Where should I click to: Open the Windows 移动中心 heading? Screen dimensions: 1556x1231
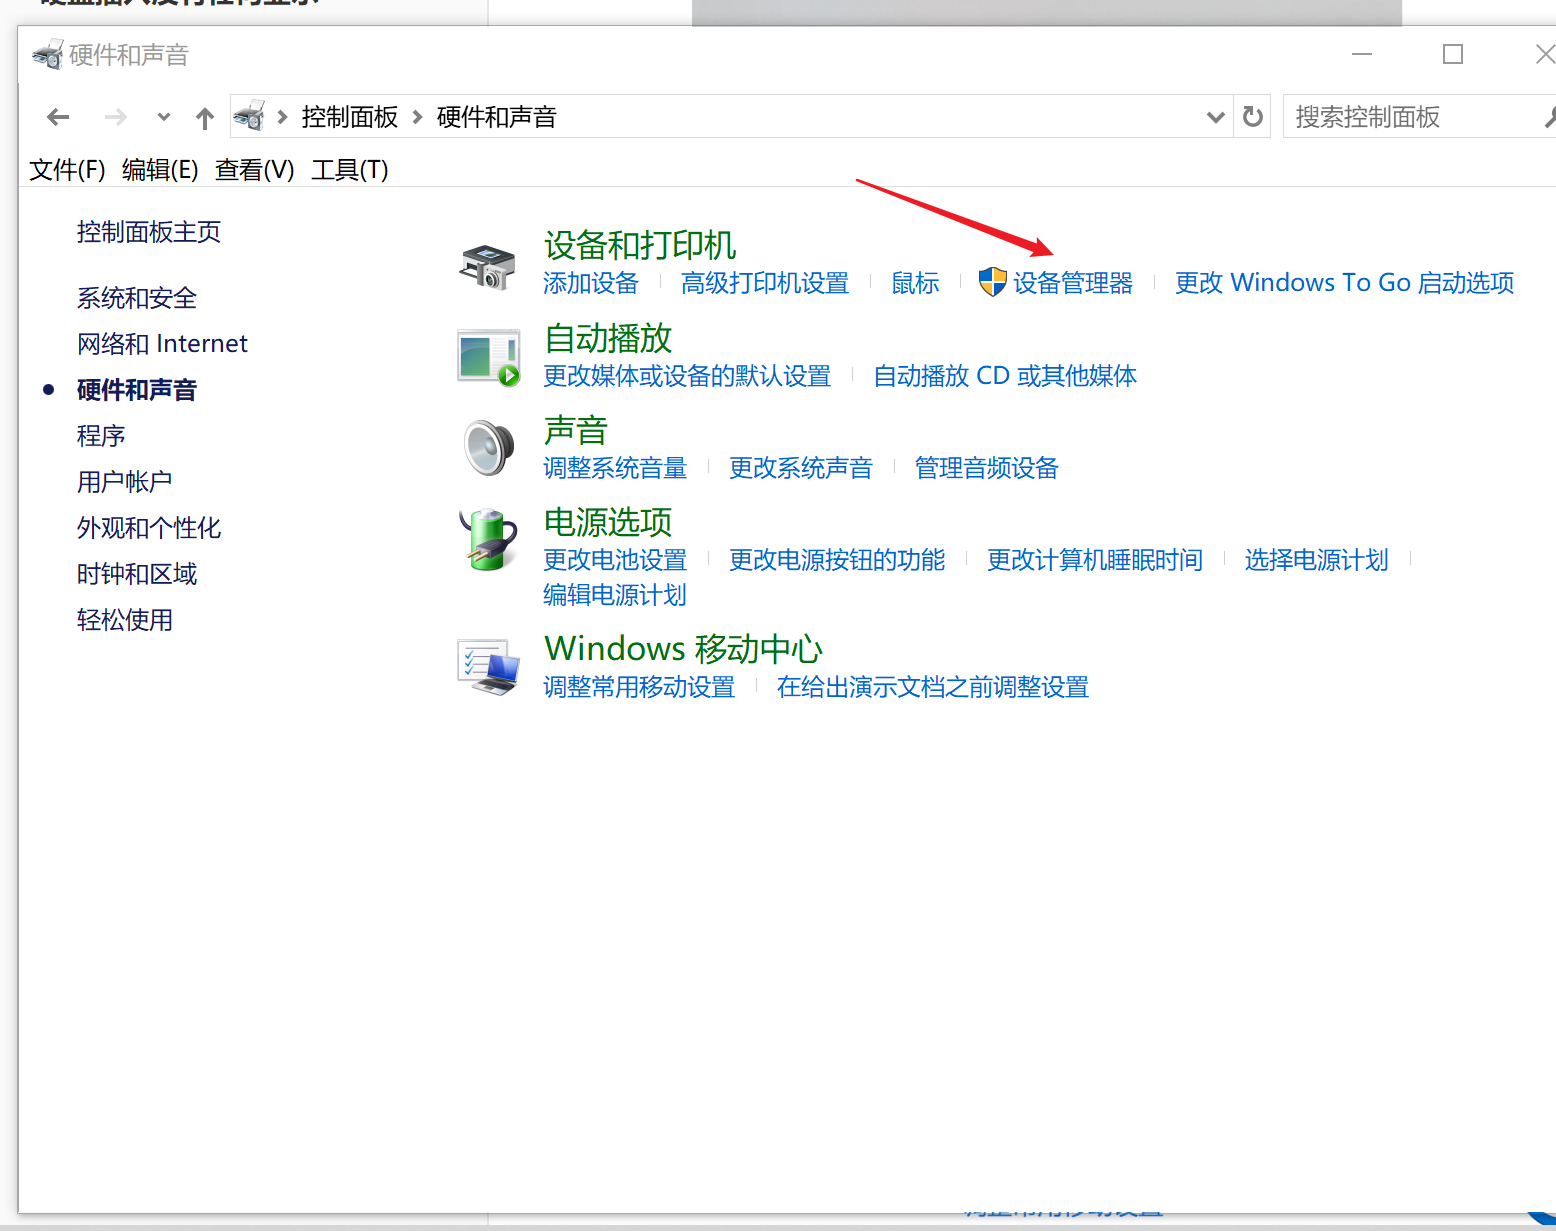(684, 648)
